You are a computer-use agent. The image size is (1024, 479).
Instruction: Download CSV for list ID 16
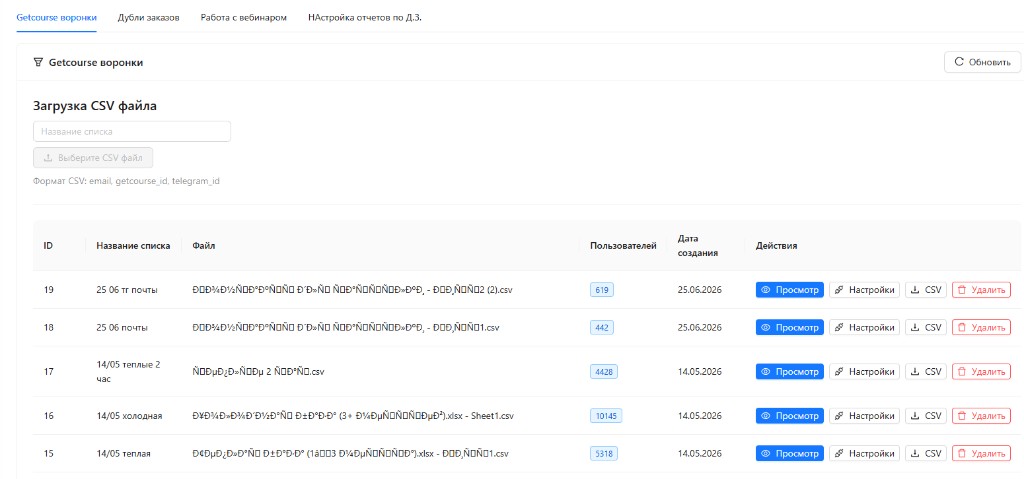925,416
